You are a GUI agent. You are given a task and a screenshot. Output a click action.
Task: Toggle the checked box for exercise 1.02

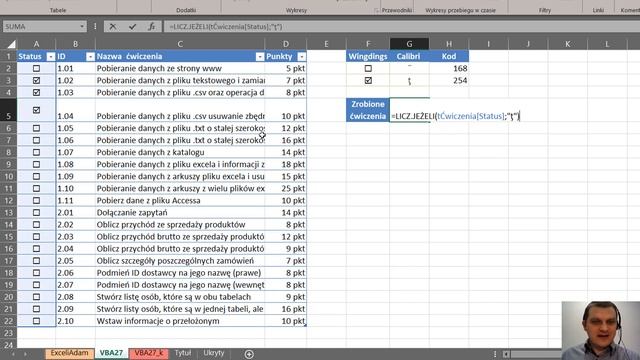[x=36, y=80]
